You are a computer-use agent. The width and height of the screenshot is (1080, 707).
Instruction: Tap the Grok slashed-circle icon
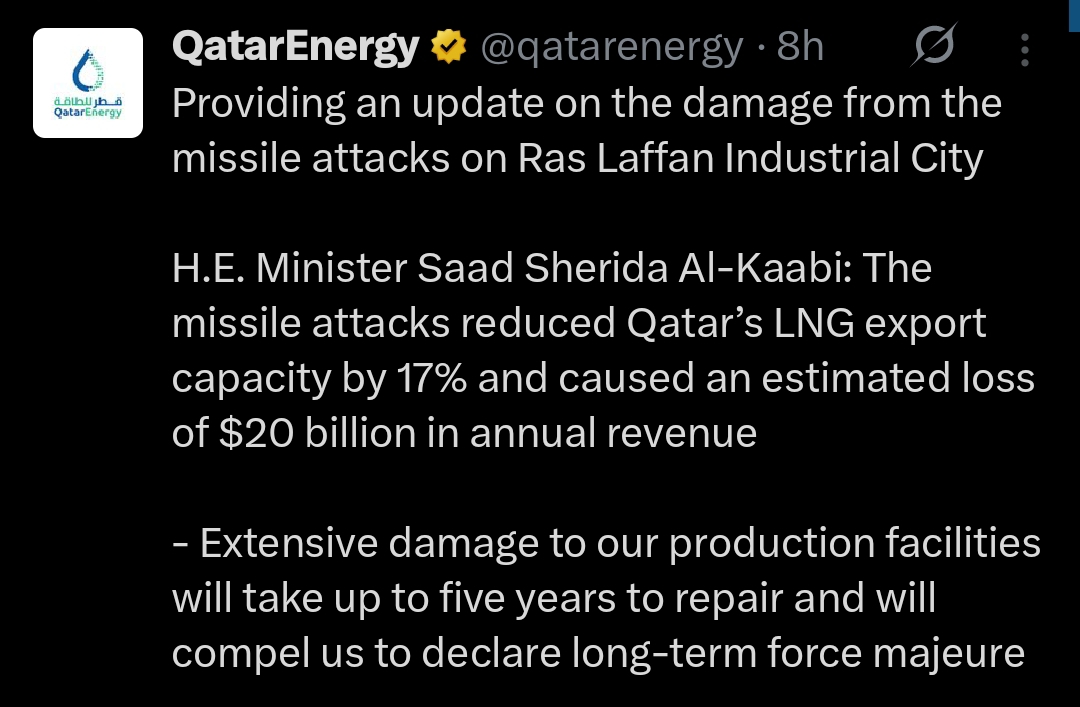coord(935,47)
